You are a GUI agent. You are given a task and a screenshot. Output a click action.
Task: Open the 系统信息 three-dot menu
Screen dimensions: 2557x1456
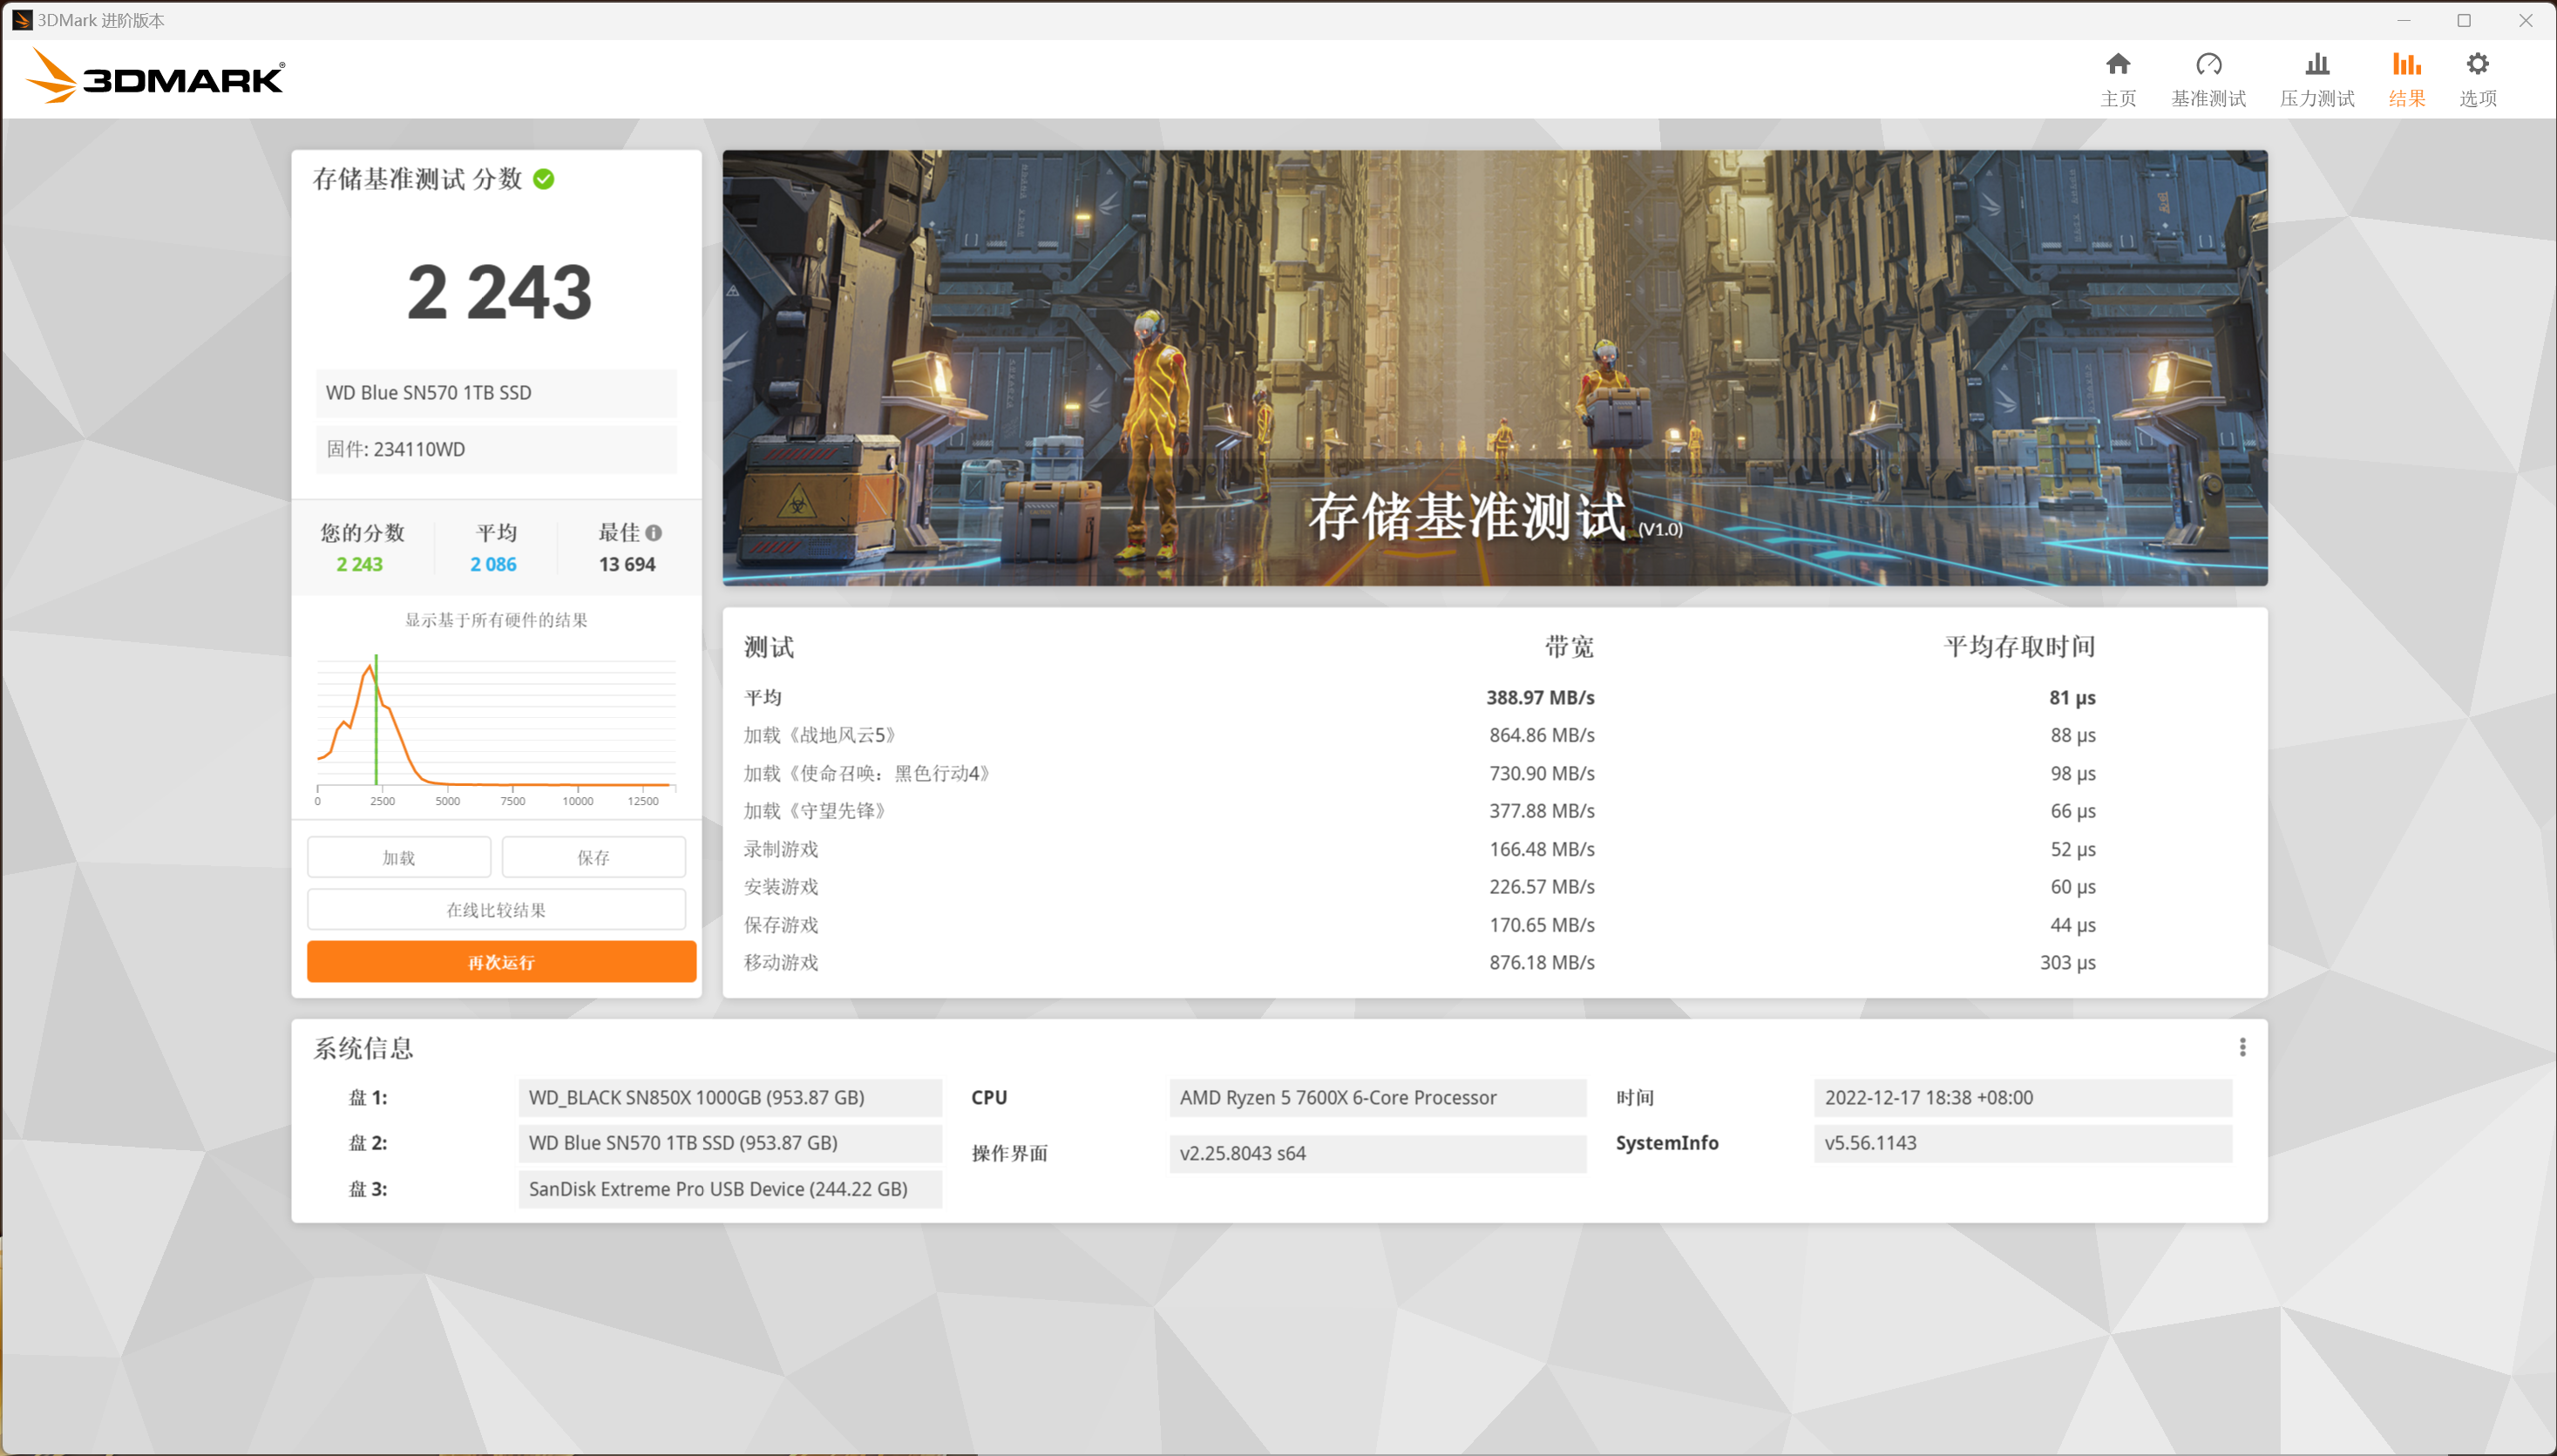pos(2245,1046)
